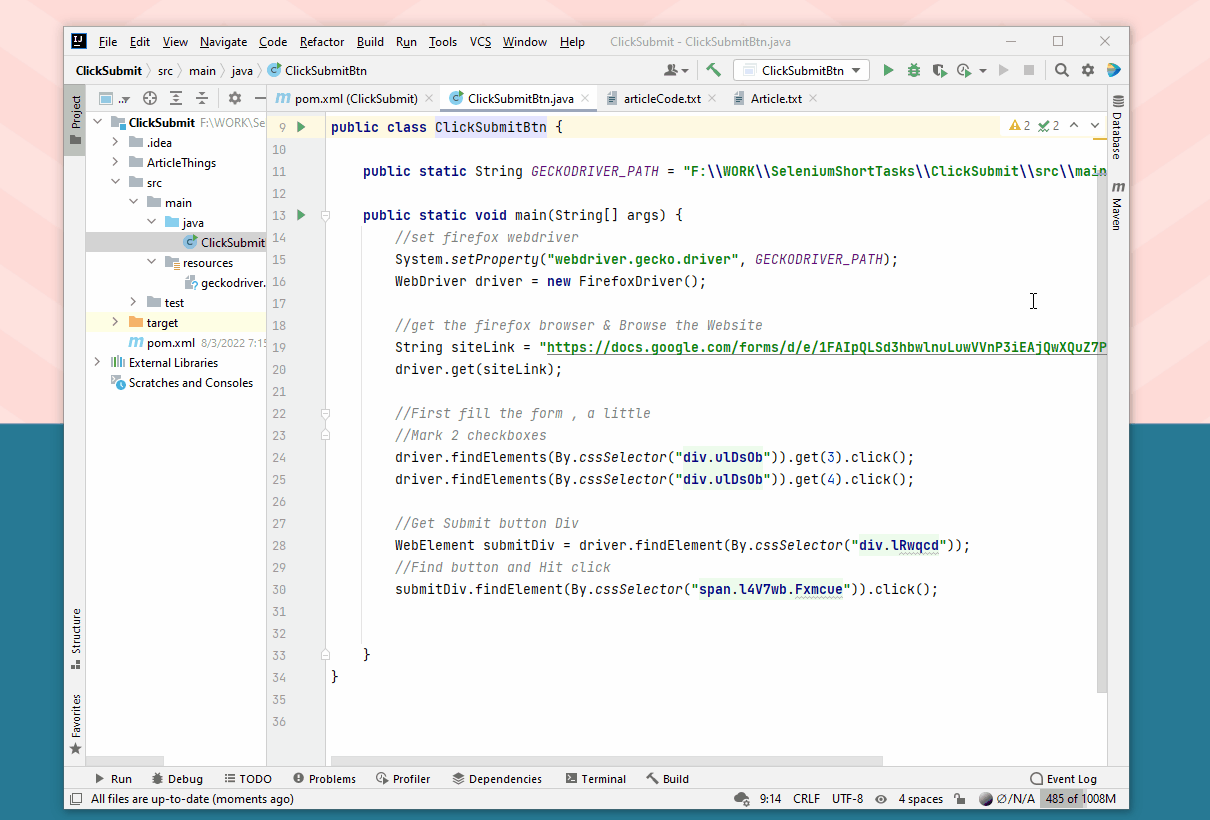Click the warnings indicator showing 2 warnings
Screen dimensions: 1210x820
[1020, 126]
